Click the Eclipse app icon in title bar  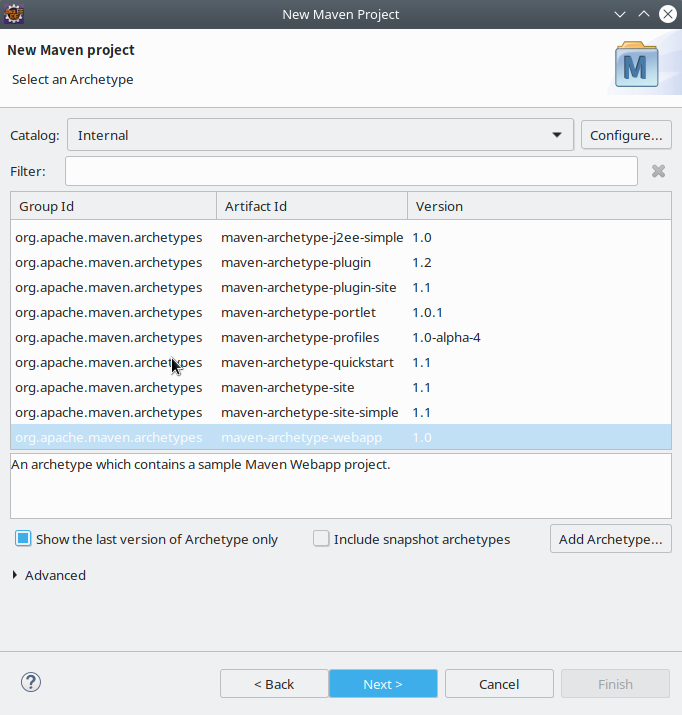pyautogui.click(x=14, y=14)
